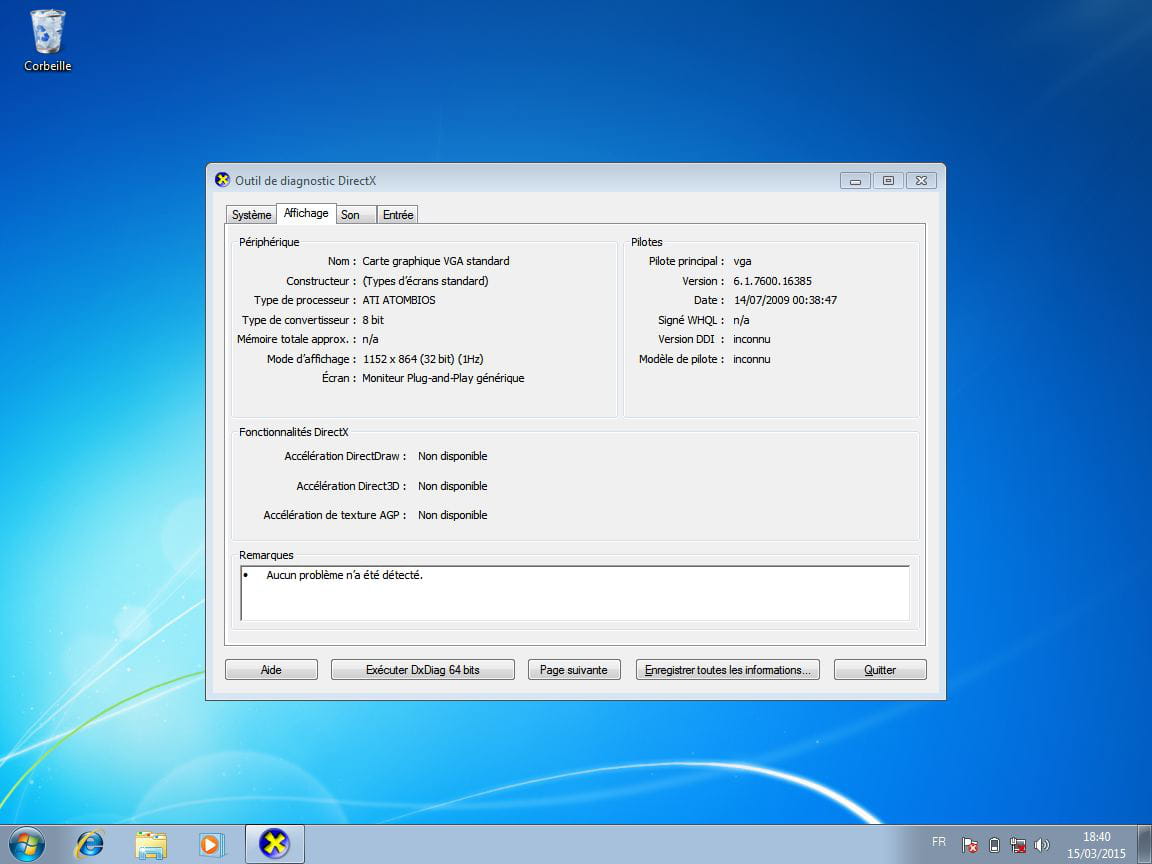Go to Page suivante
The image size is (1152, 864).
point(573,670)
